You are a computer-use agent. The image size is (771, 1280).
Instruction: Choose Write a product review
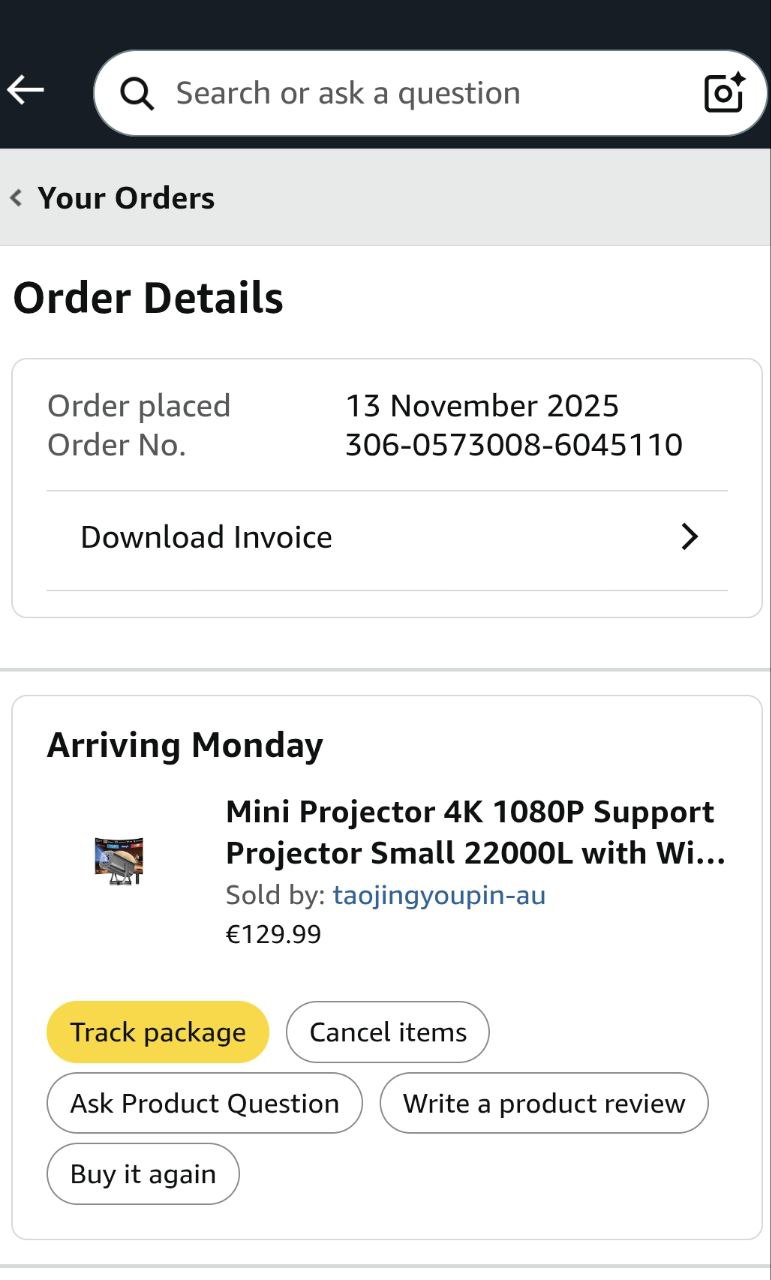(x=544, y=1103)
